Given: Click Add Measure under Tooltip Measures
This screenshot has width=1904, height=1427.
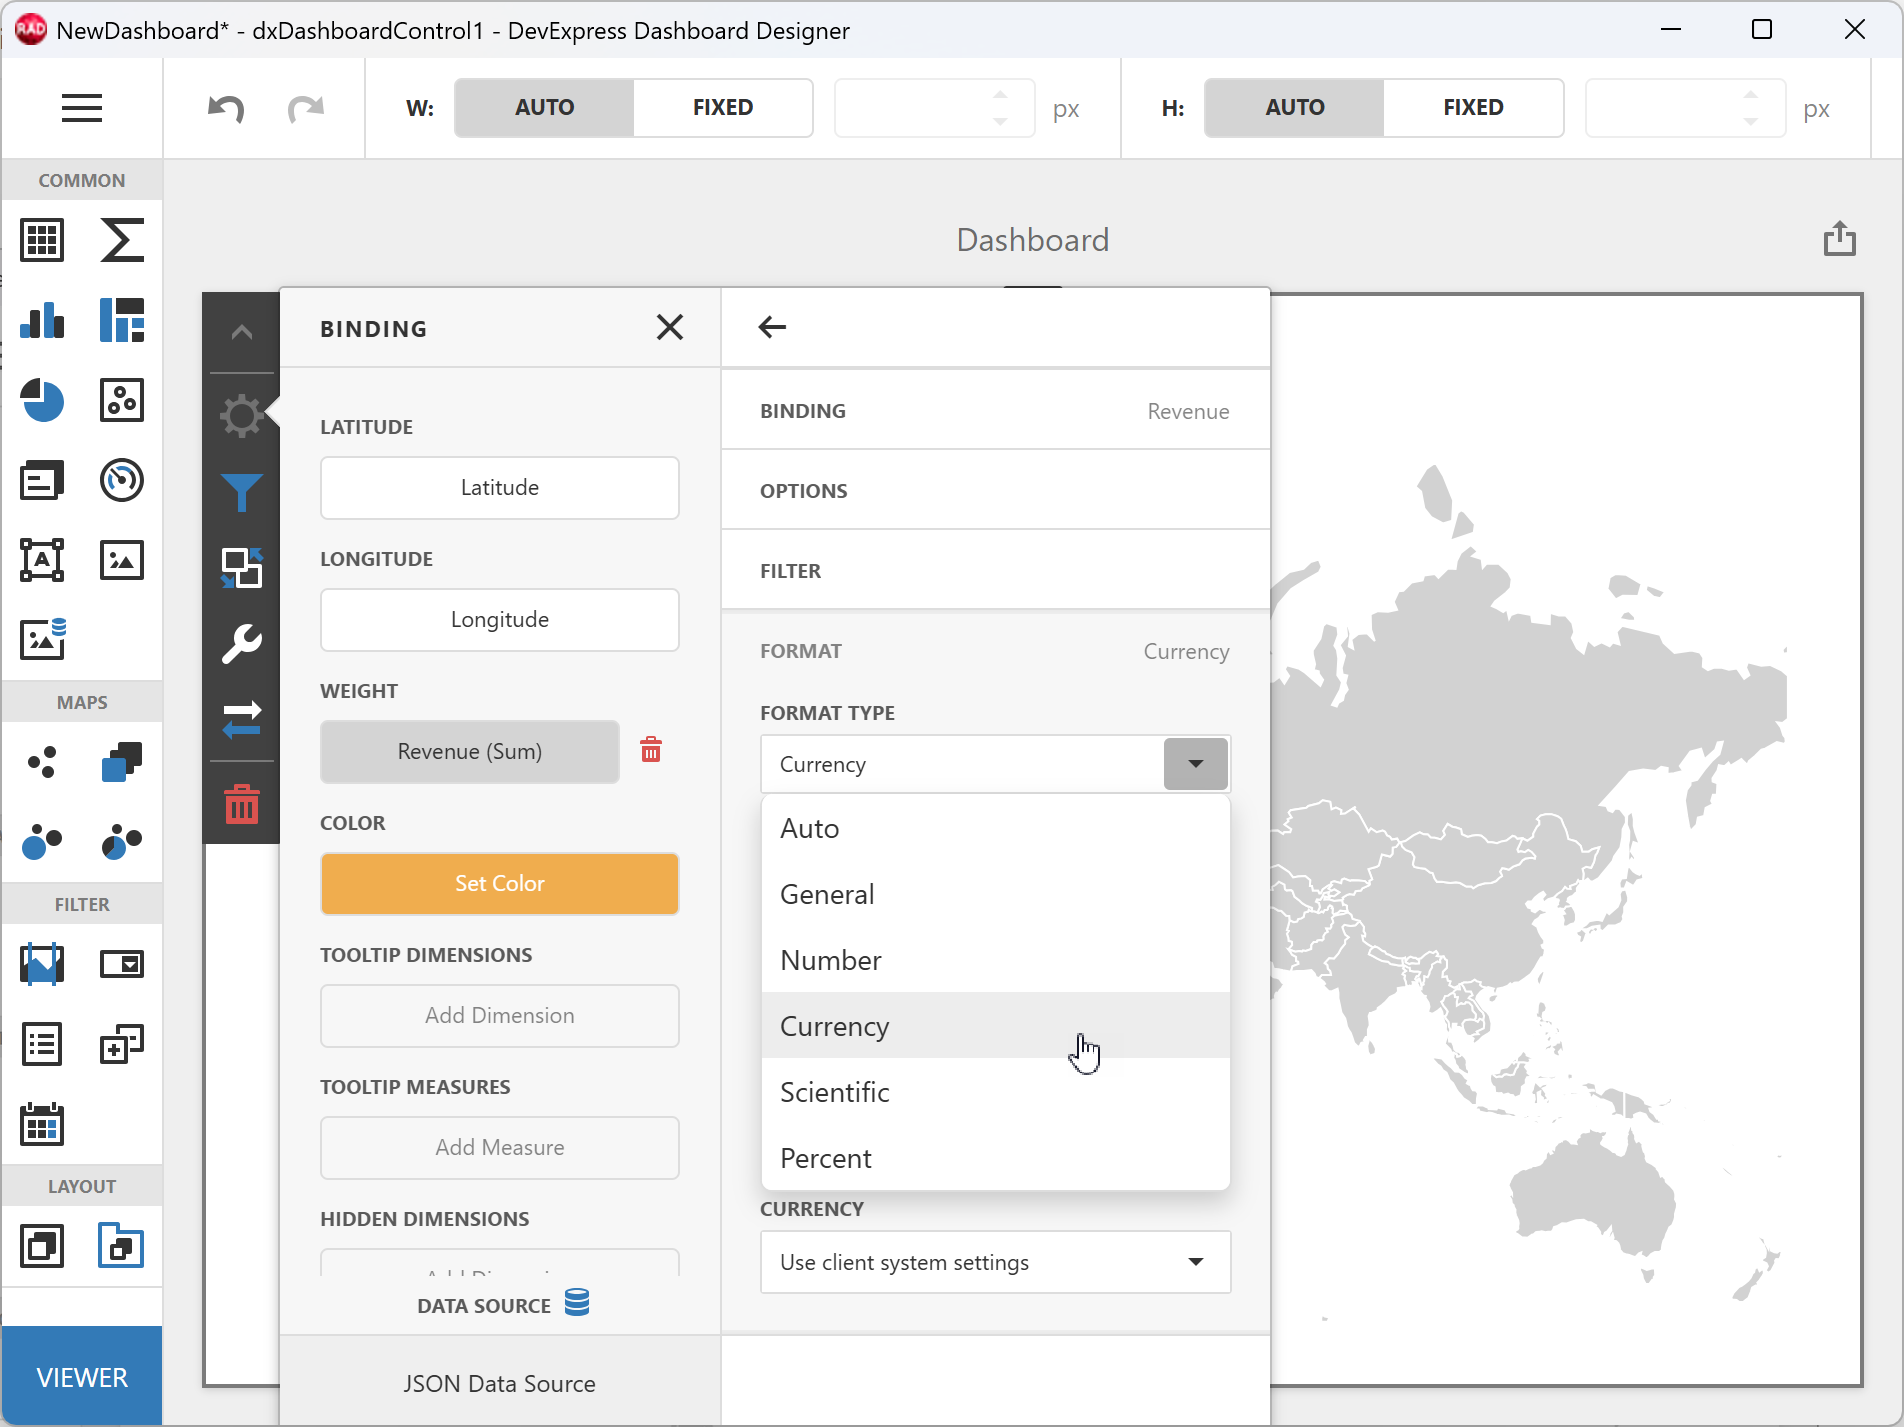Looking at the screenshot, I should [x=500, y=1147].
